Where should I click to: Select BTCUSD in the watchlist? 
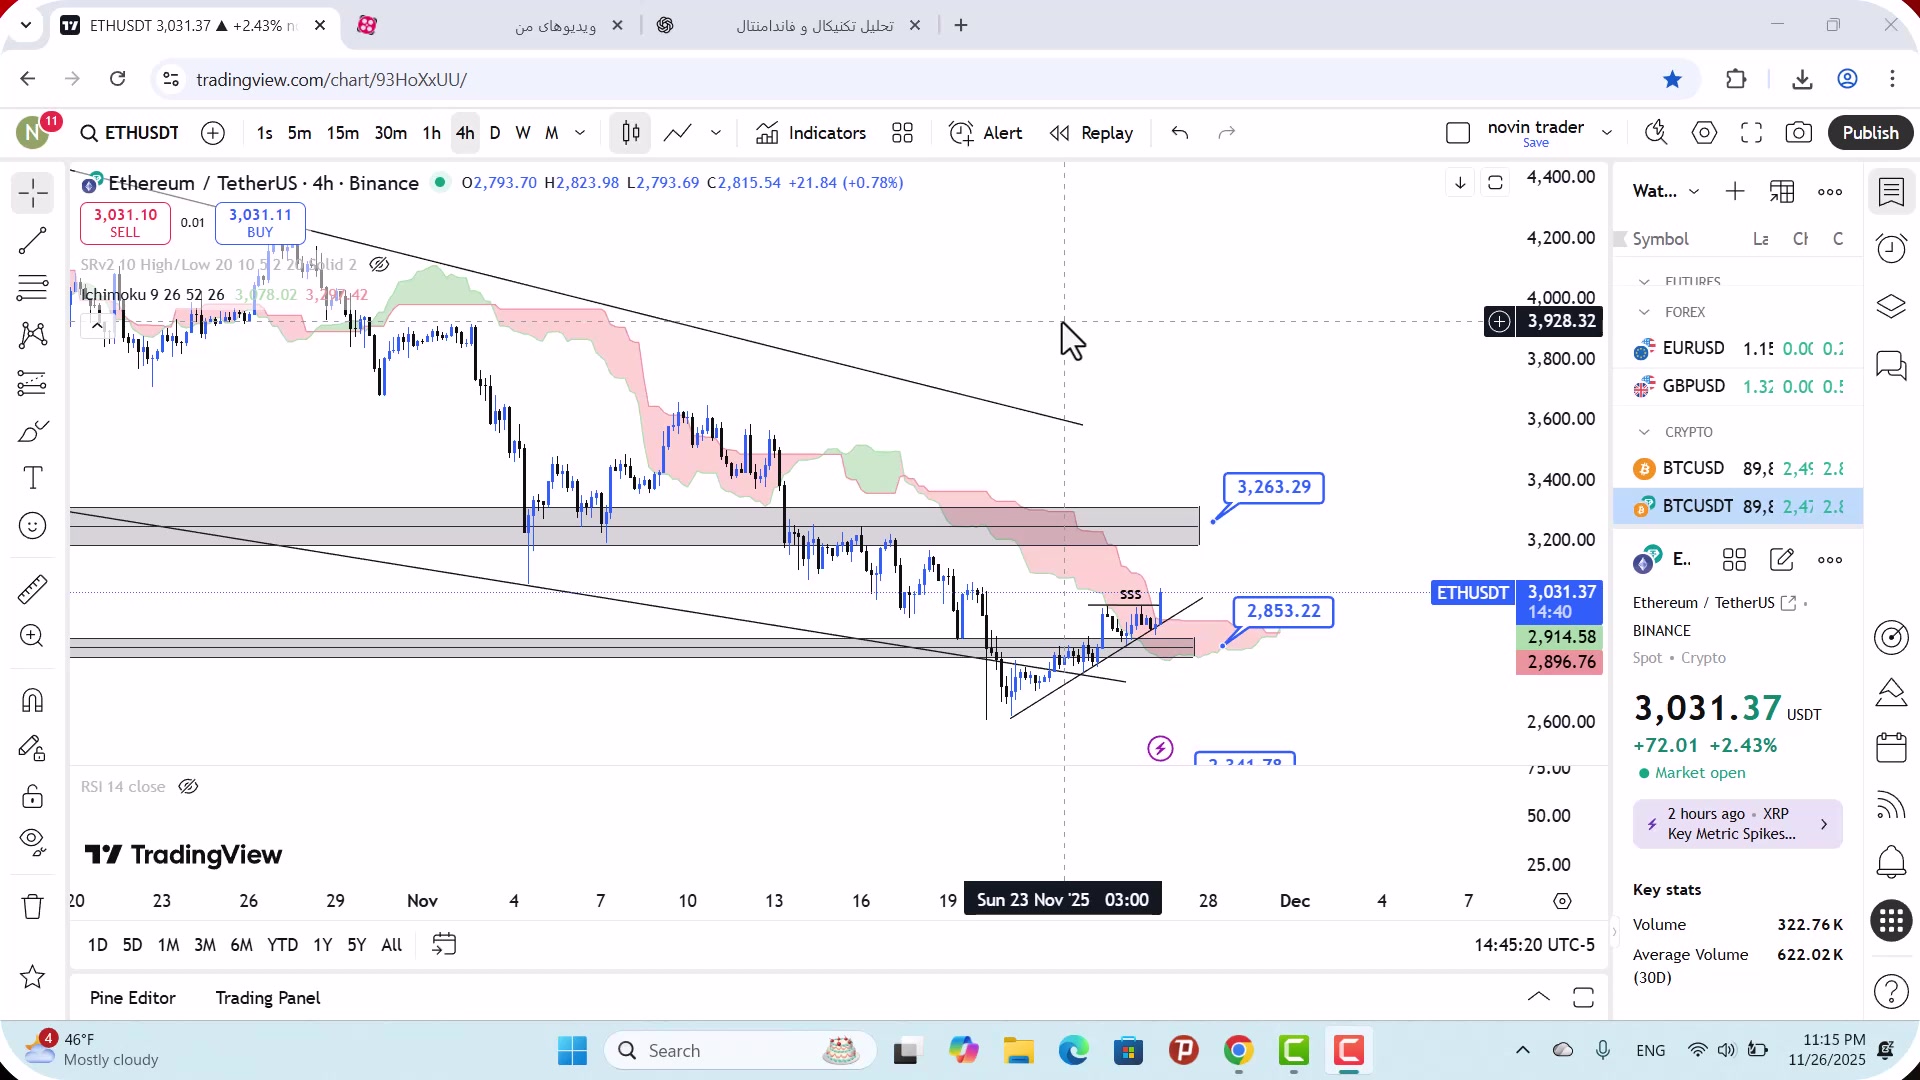pyautogui.click(x=1738, y=468)
